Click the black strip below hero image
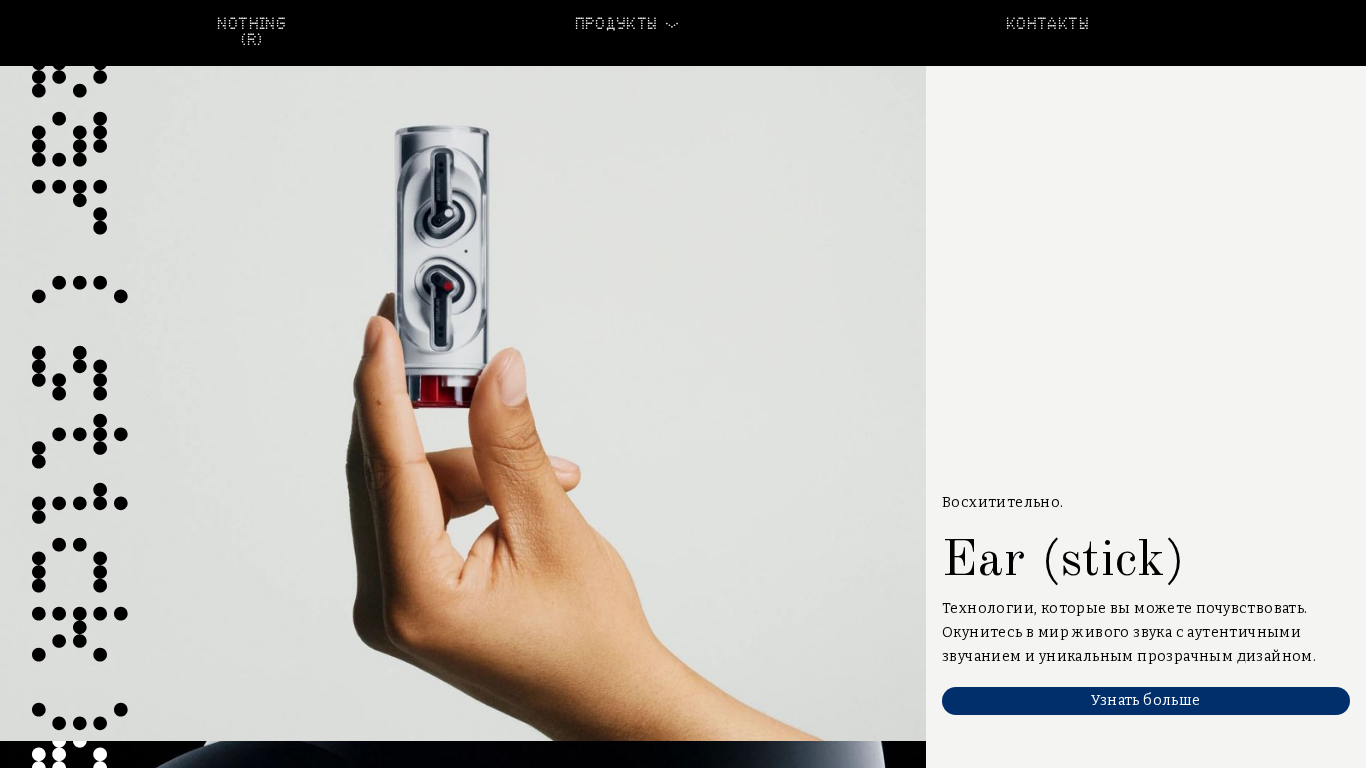The height and width of the screenshot is (768, 1366). pos(463,754)
